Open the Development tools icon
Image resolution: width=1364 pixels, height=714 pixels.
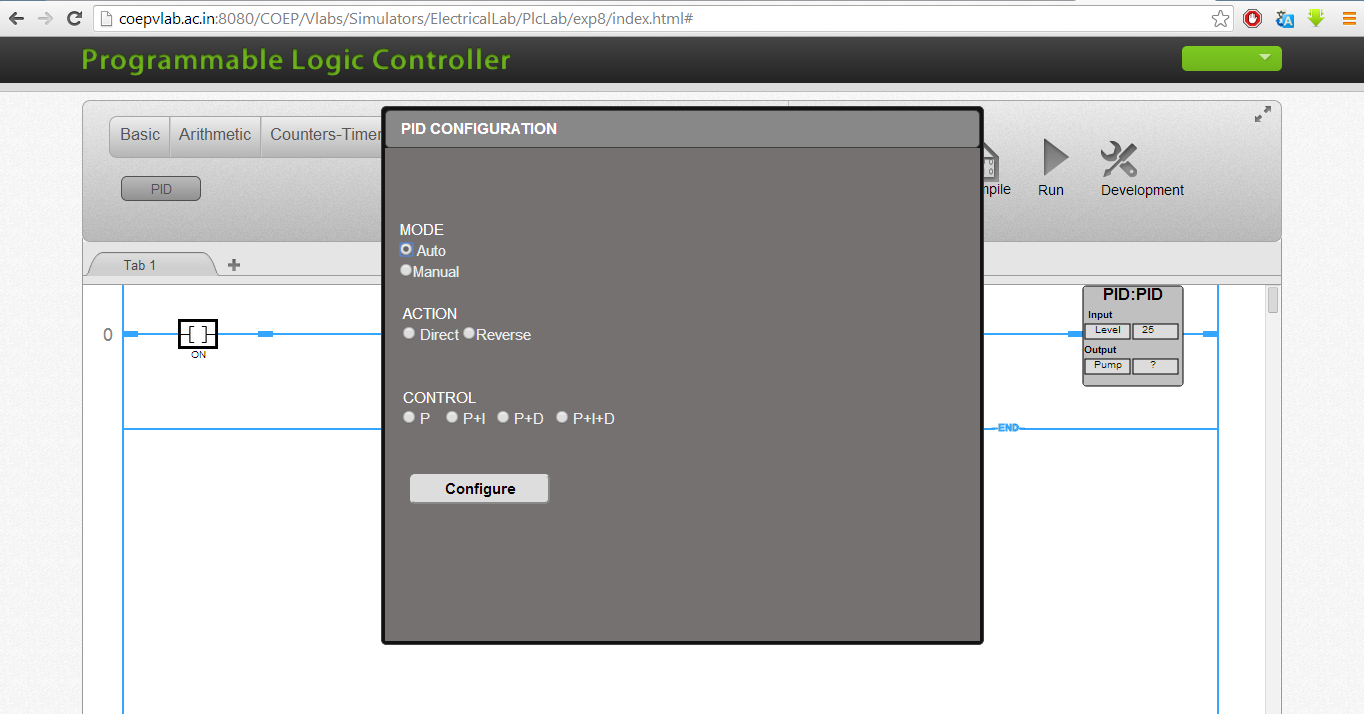1119,159
